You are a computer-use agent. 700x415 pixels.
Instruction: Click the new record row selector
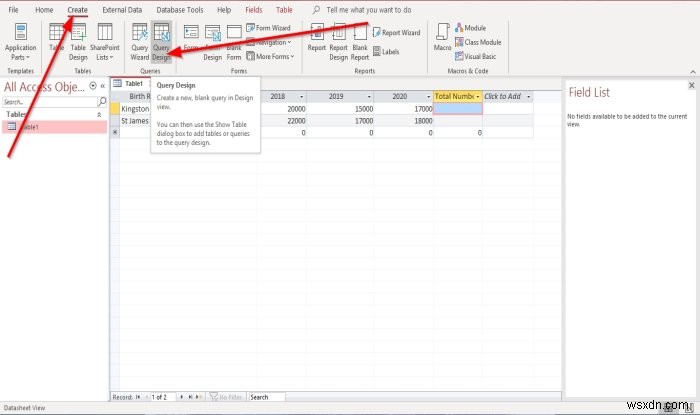pyautogui.click(x=115, y=133)
